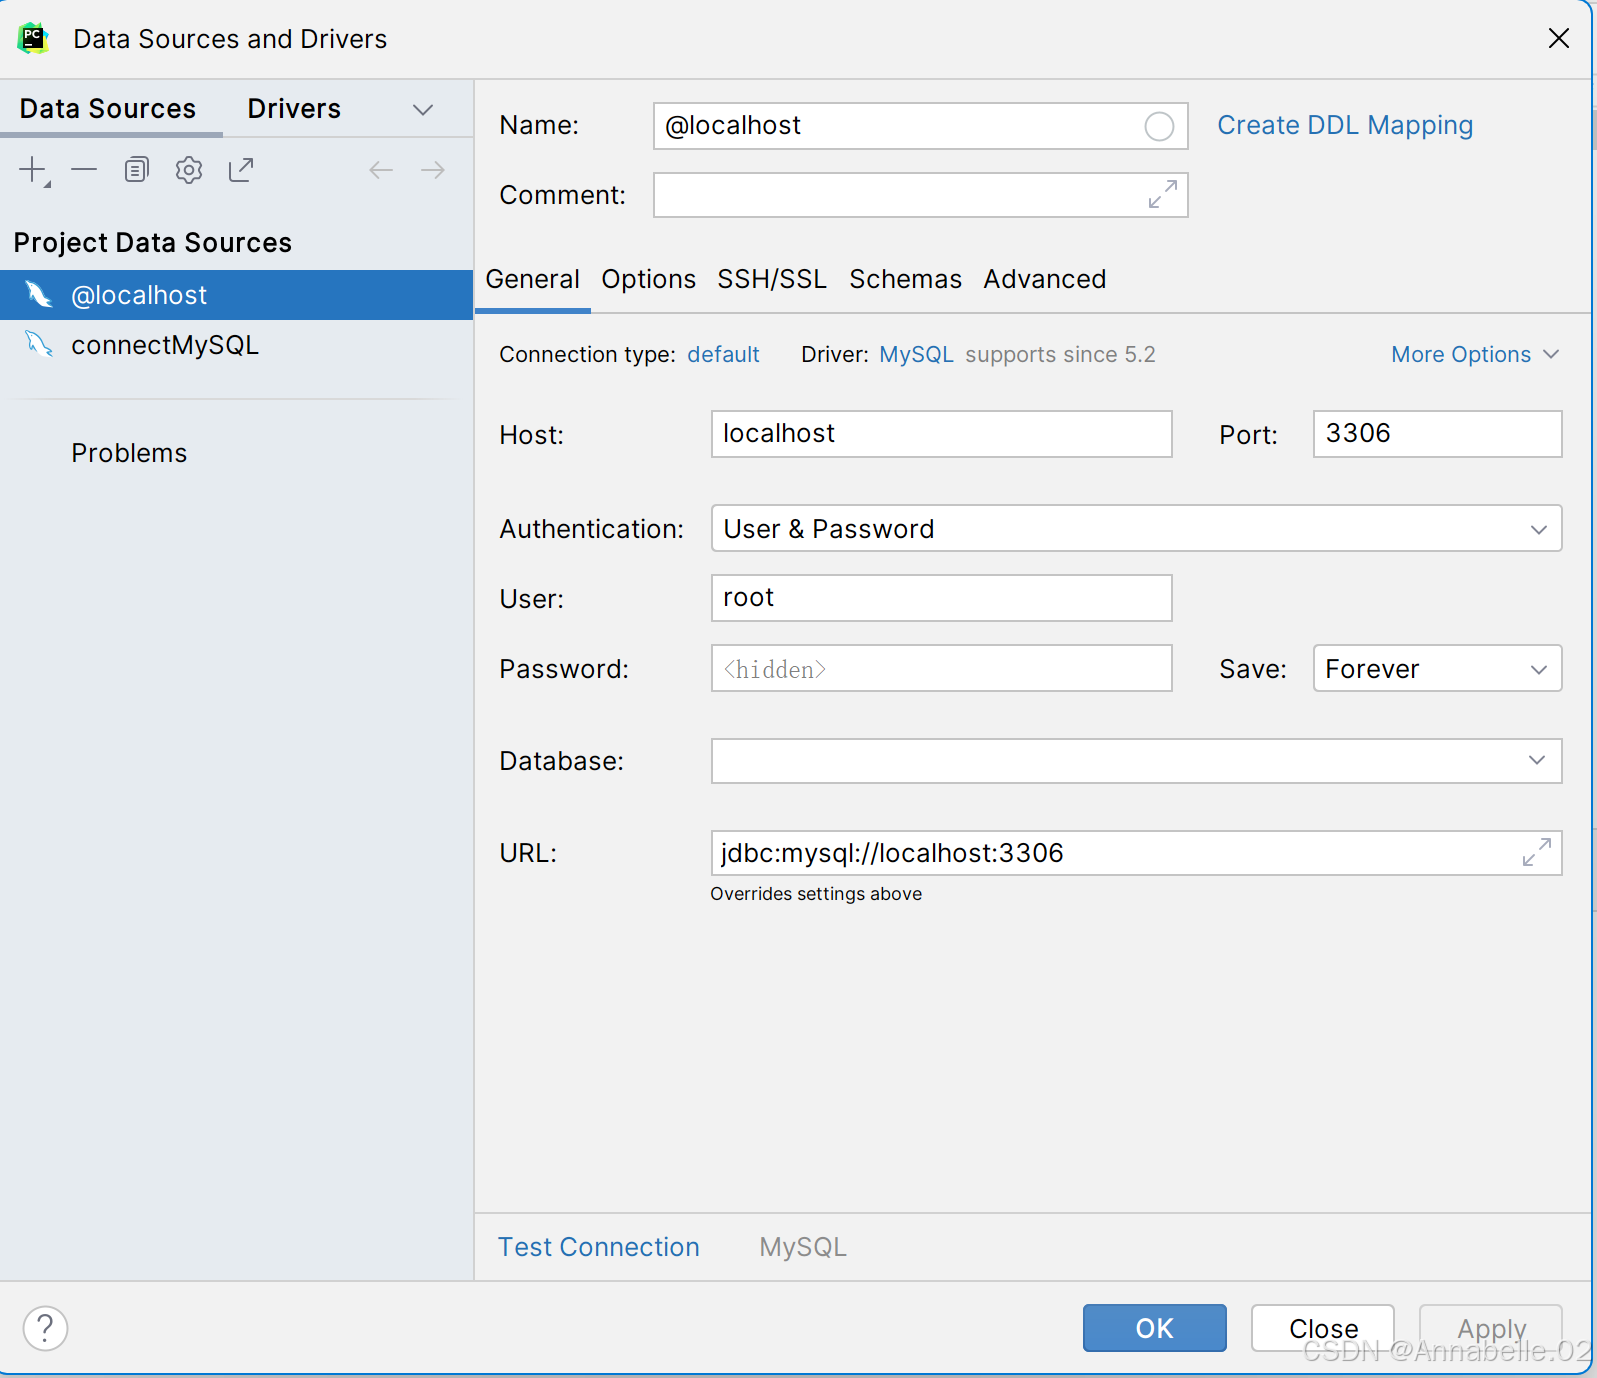This screenshot has width=1597, height=1378.
Task: Open the Problems entry
Action: coord(129,453)
